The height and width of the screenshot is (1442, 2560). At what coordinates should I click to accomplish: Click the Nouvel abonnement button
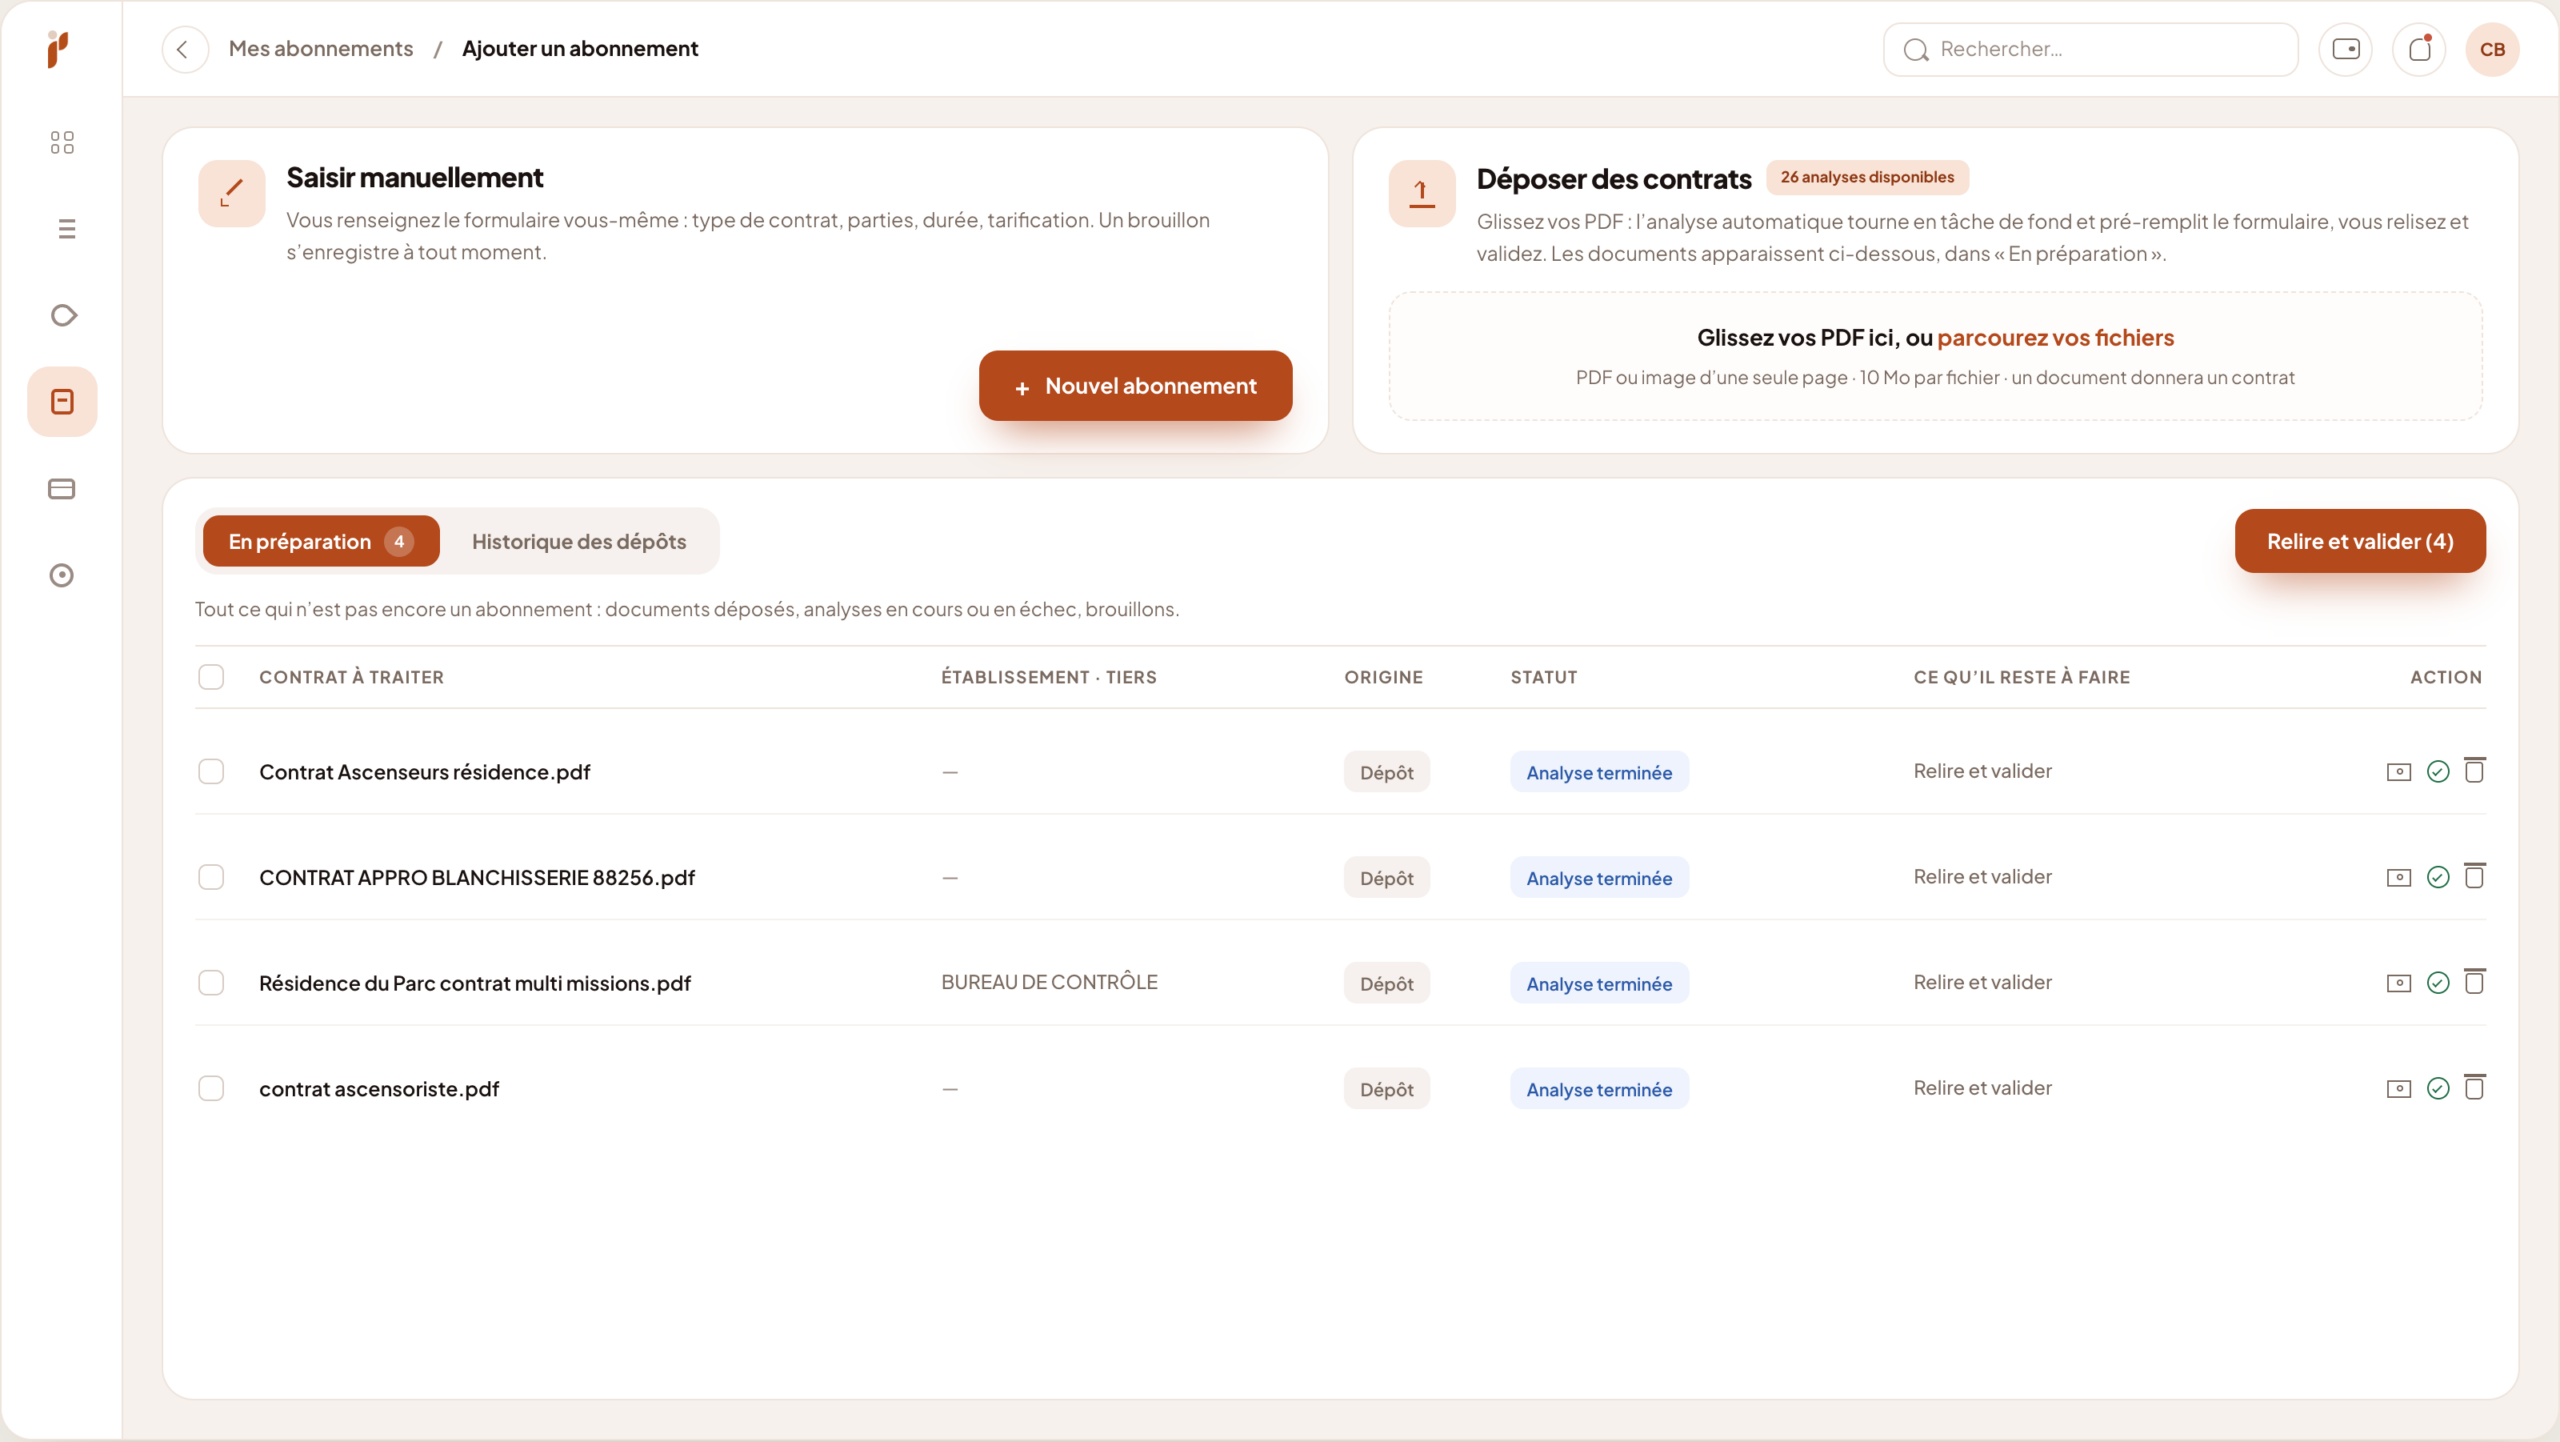point(1135,386)
